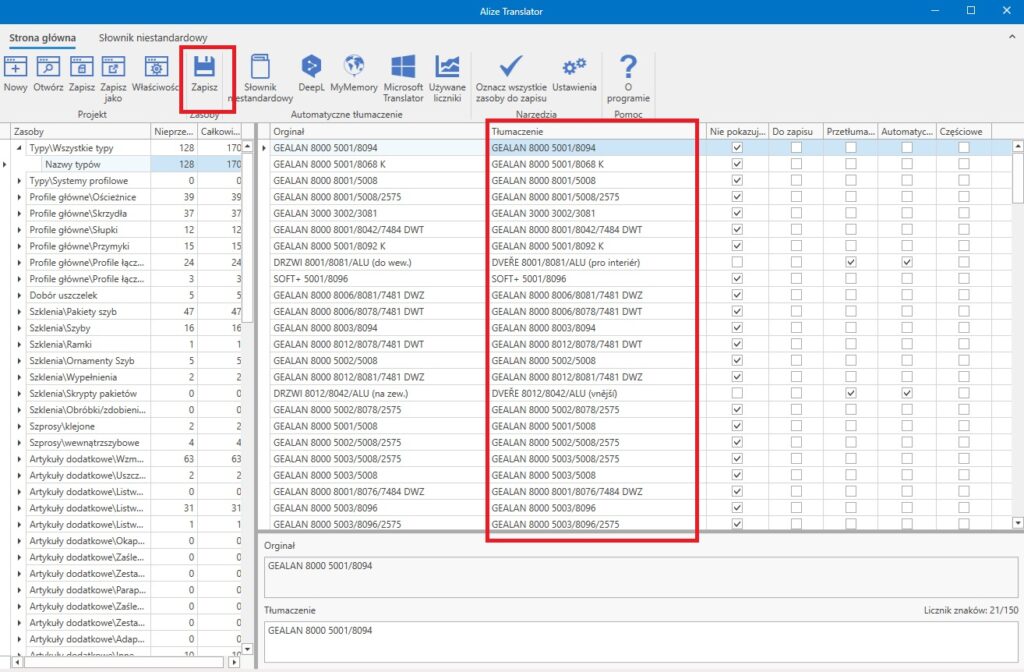
Task: Uncheck Przetłumaczone for DRZWI 8001/8081/ALU row
Action: (x=850, y=262)
